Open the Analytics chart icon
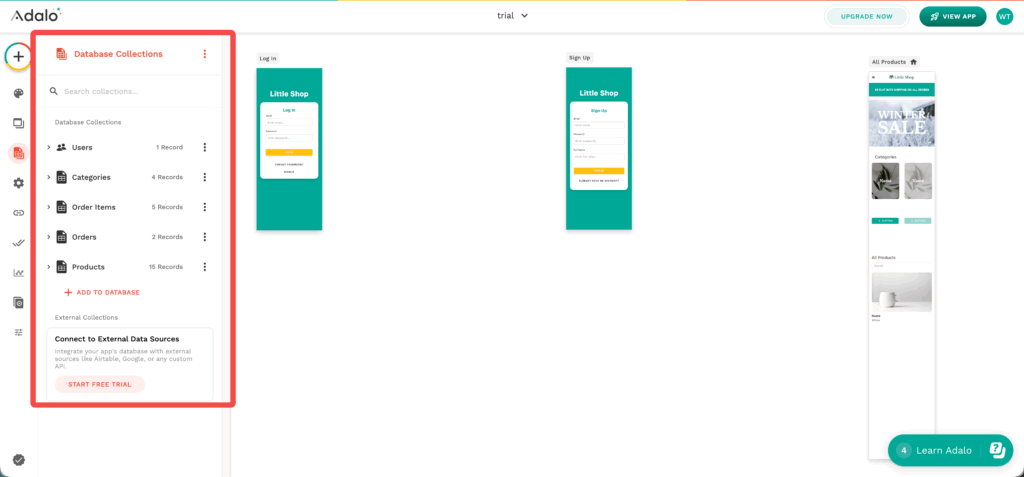The image size is (1024, 477). (18, 272)
